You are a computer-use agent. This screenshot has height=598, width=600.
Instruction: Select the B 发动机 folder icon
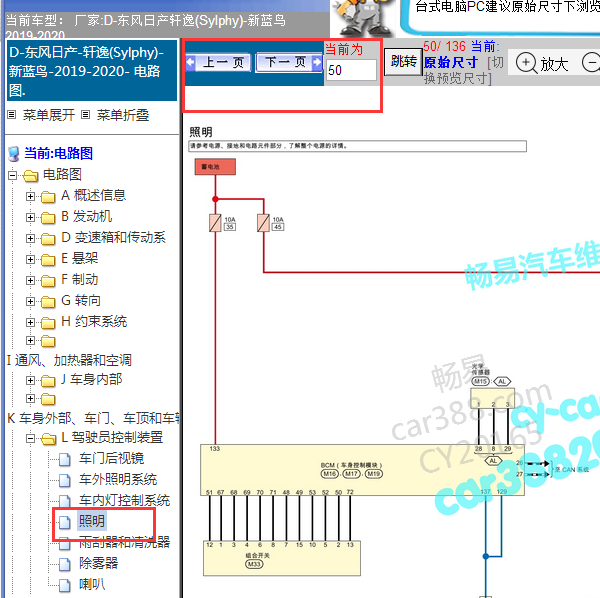pos(48,218)
